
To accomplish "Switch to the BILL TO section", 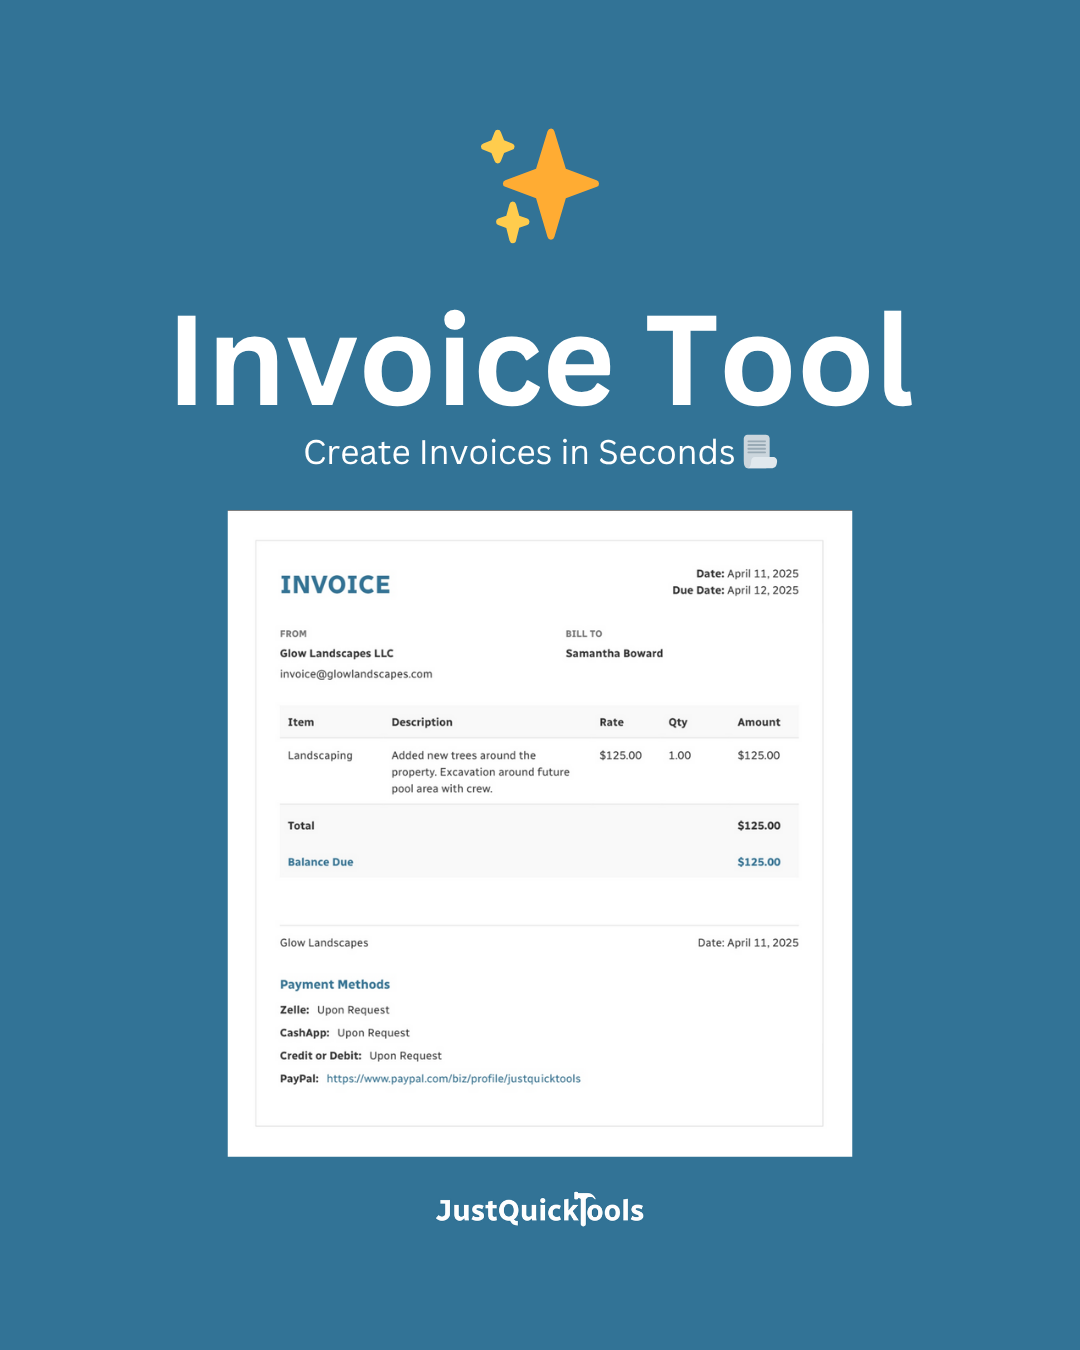I will (580, 633).
